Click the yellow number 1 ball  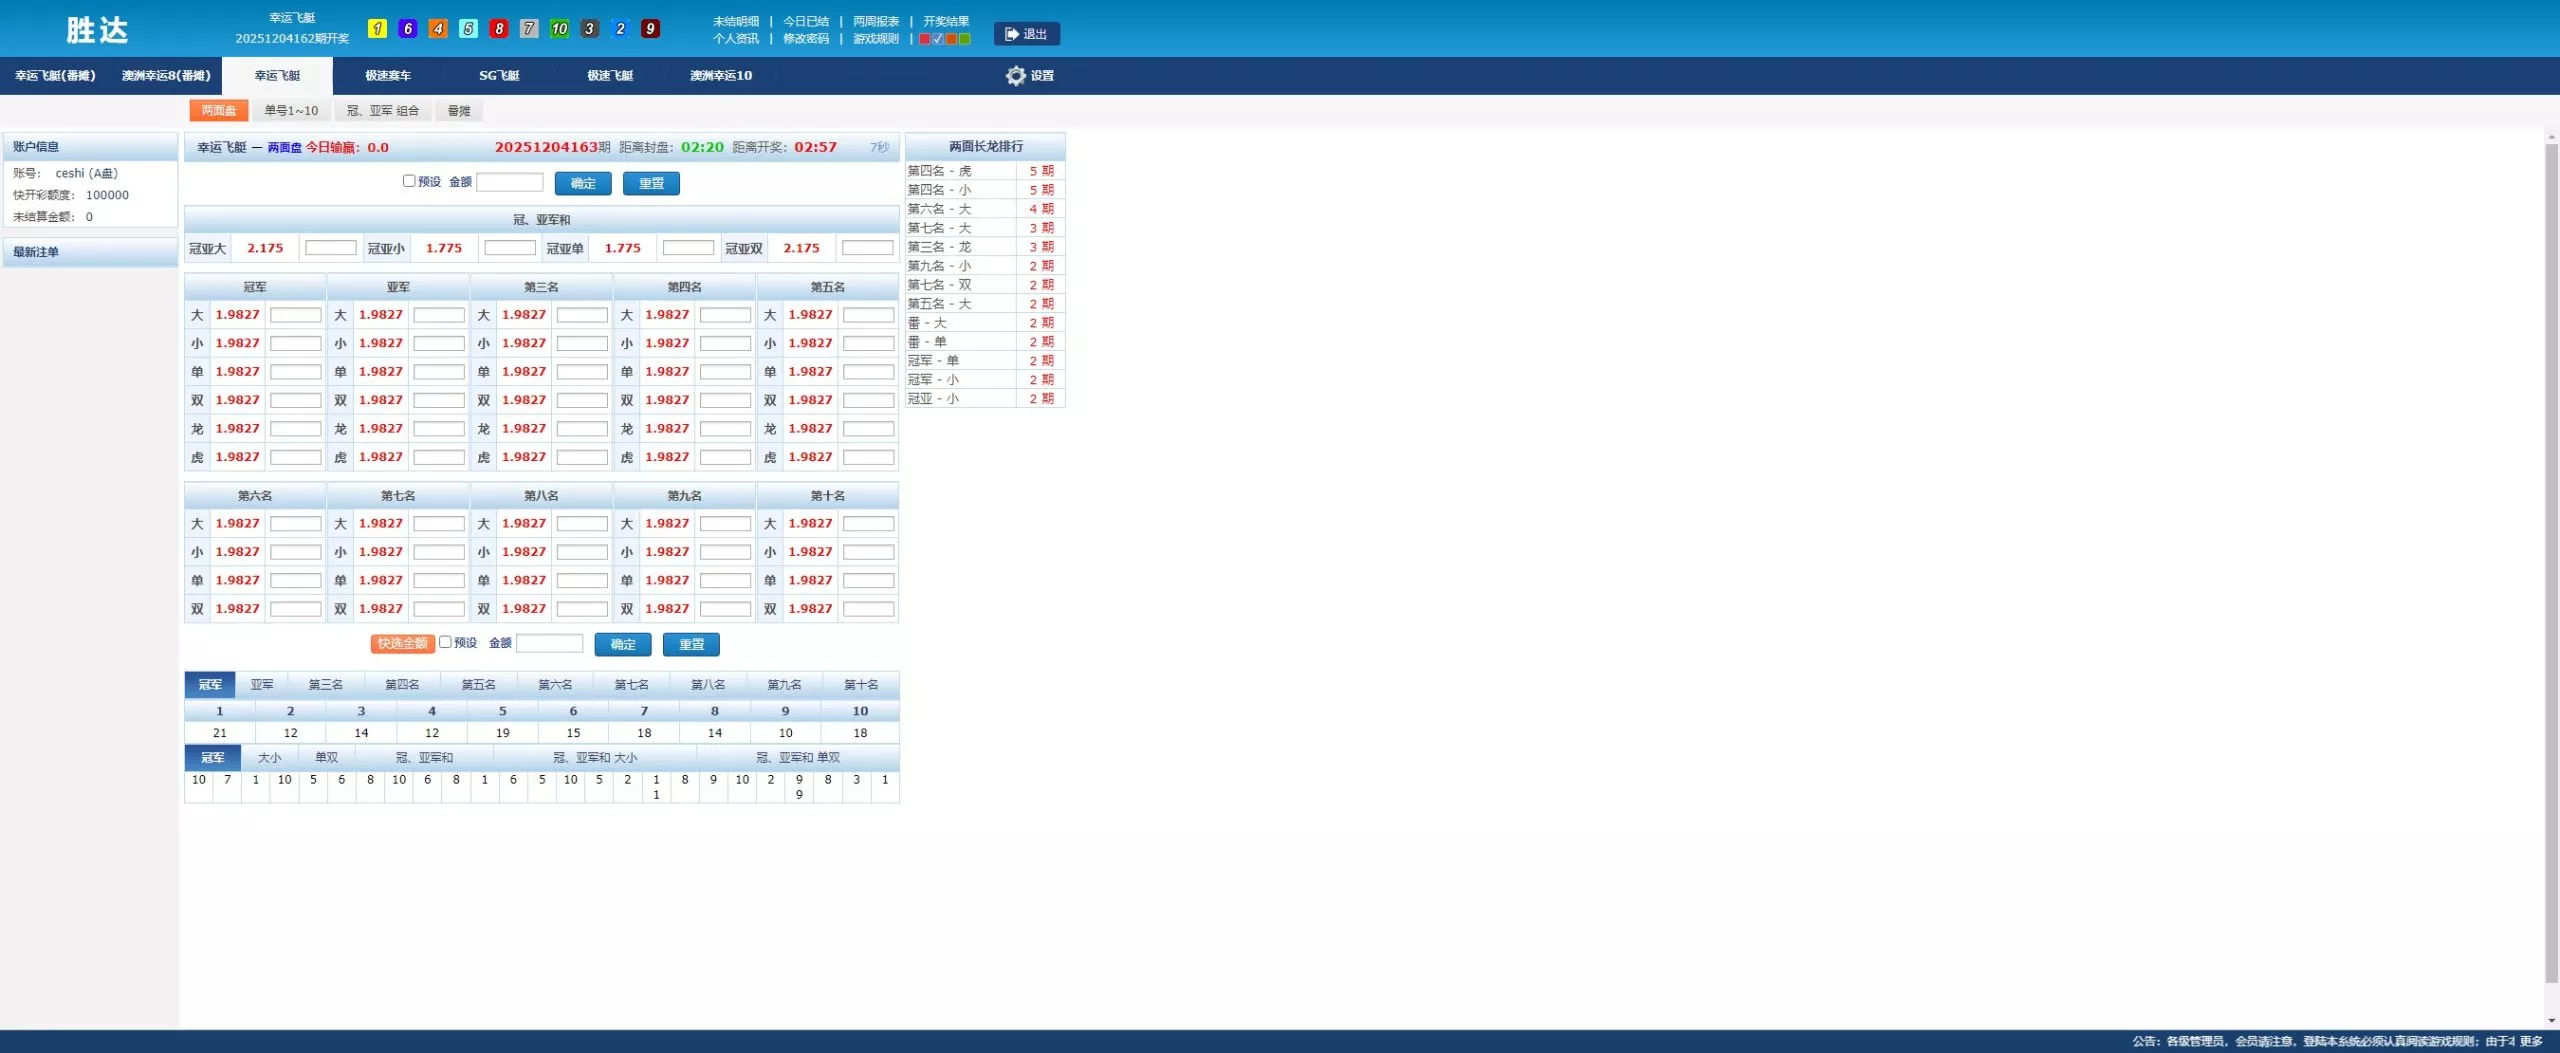[x=377, y=29]
